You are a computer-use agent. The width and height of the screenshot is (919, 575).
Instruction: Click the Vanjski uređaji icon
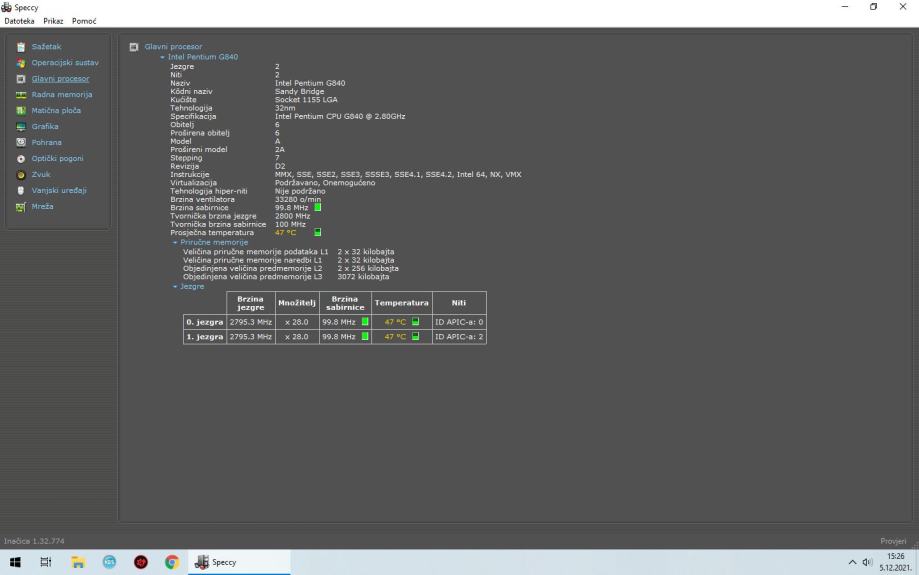tap(21, 190)
